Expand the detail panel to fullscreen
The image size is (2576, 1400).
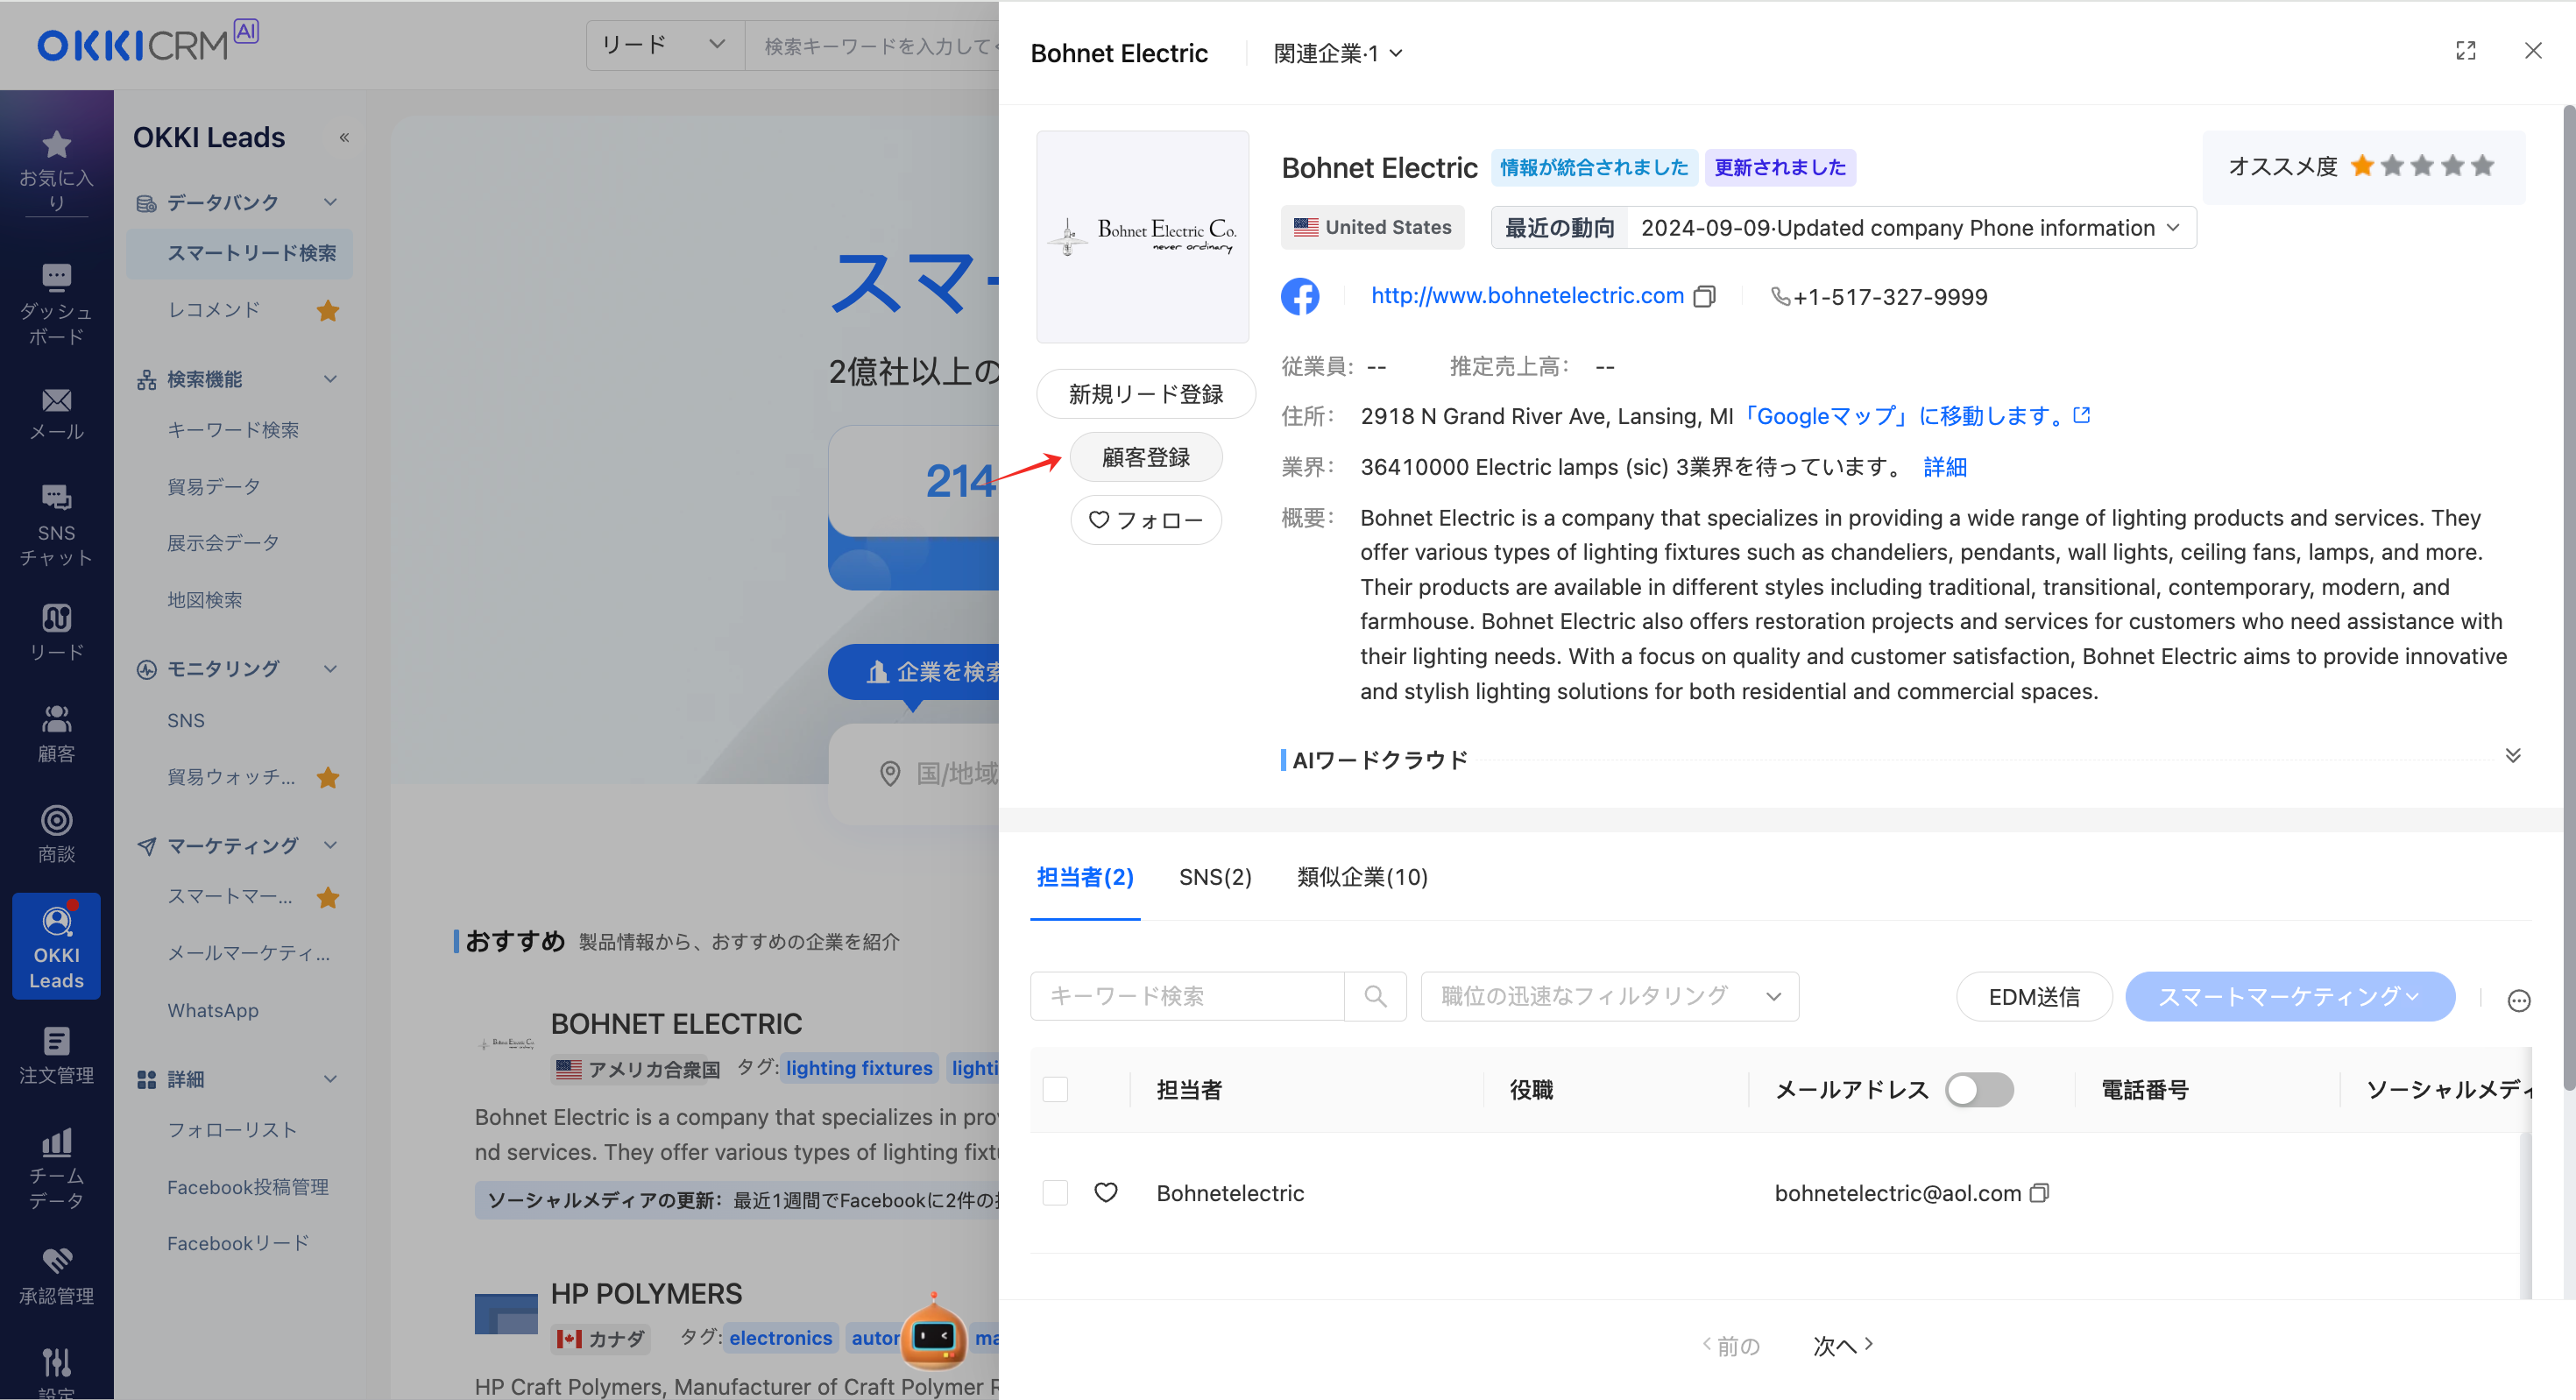pyautogui.click(x=2466, y=51)
